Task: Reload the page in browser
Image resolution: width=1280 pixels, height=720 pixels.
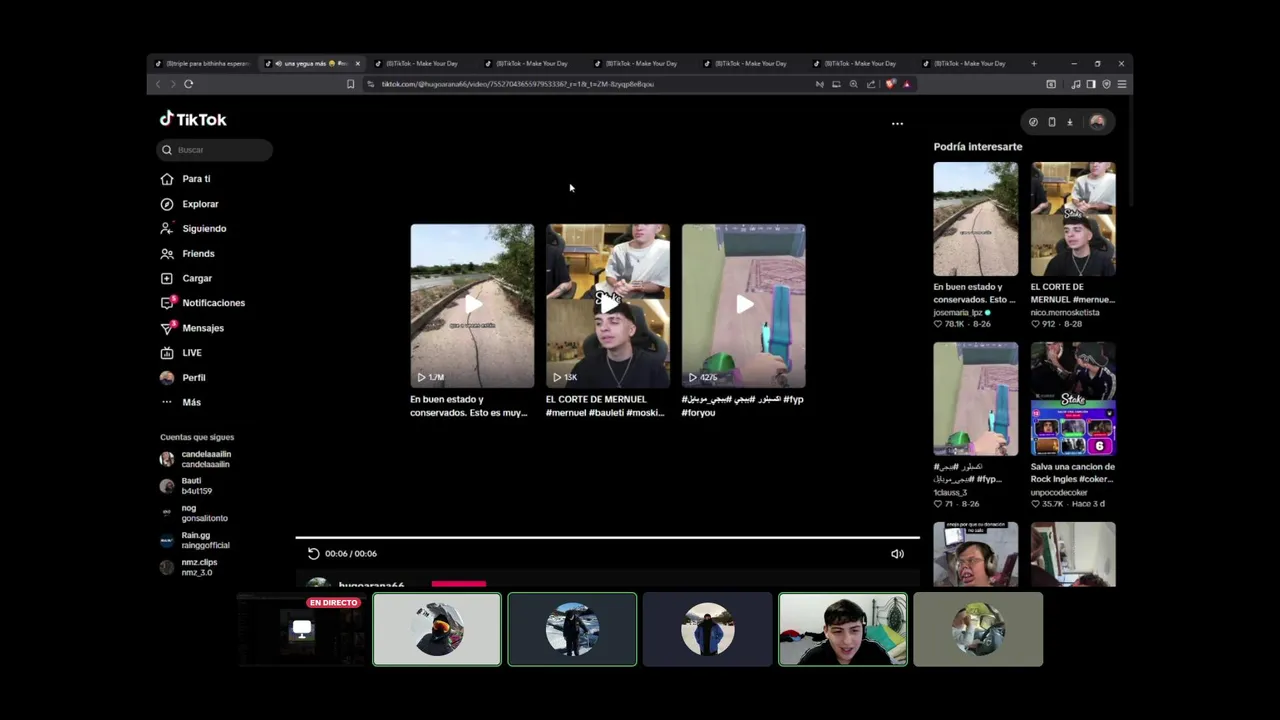Action: [x=188, y=84]
